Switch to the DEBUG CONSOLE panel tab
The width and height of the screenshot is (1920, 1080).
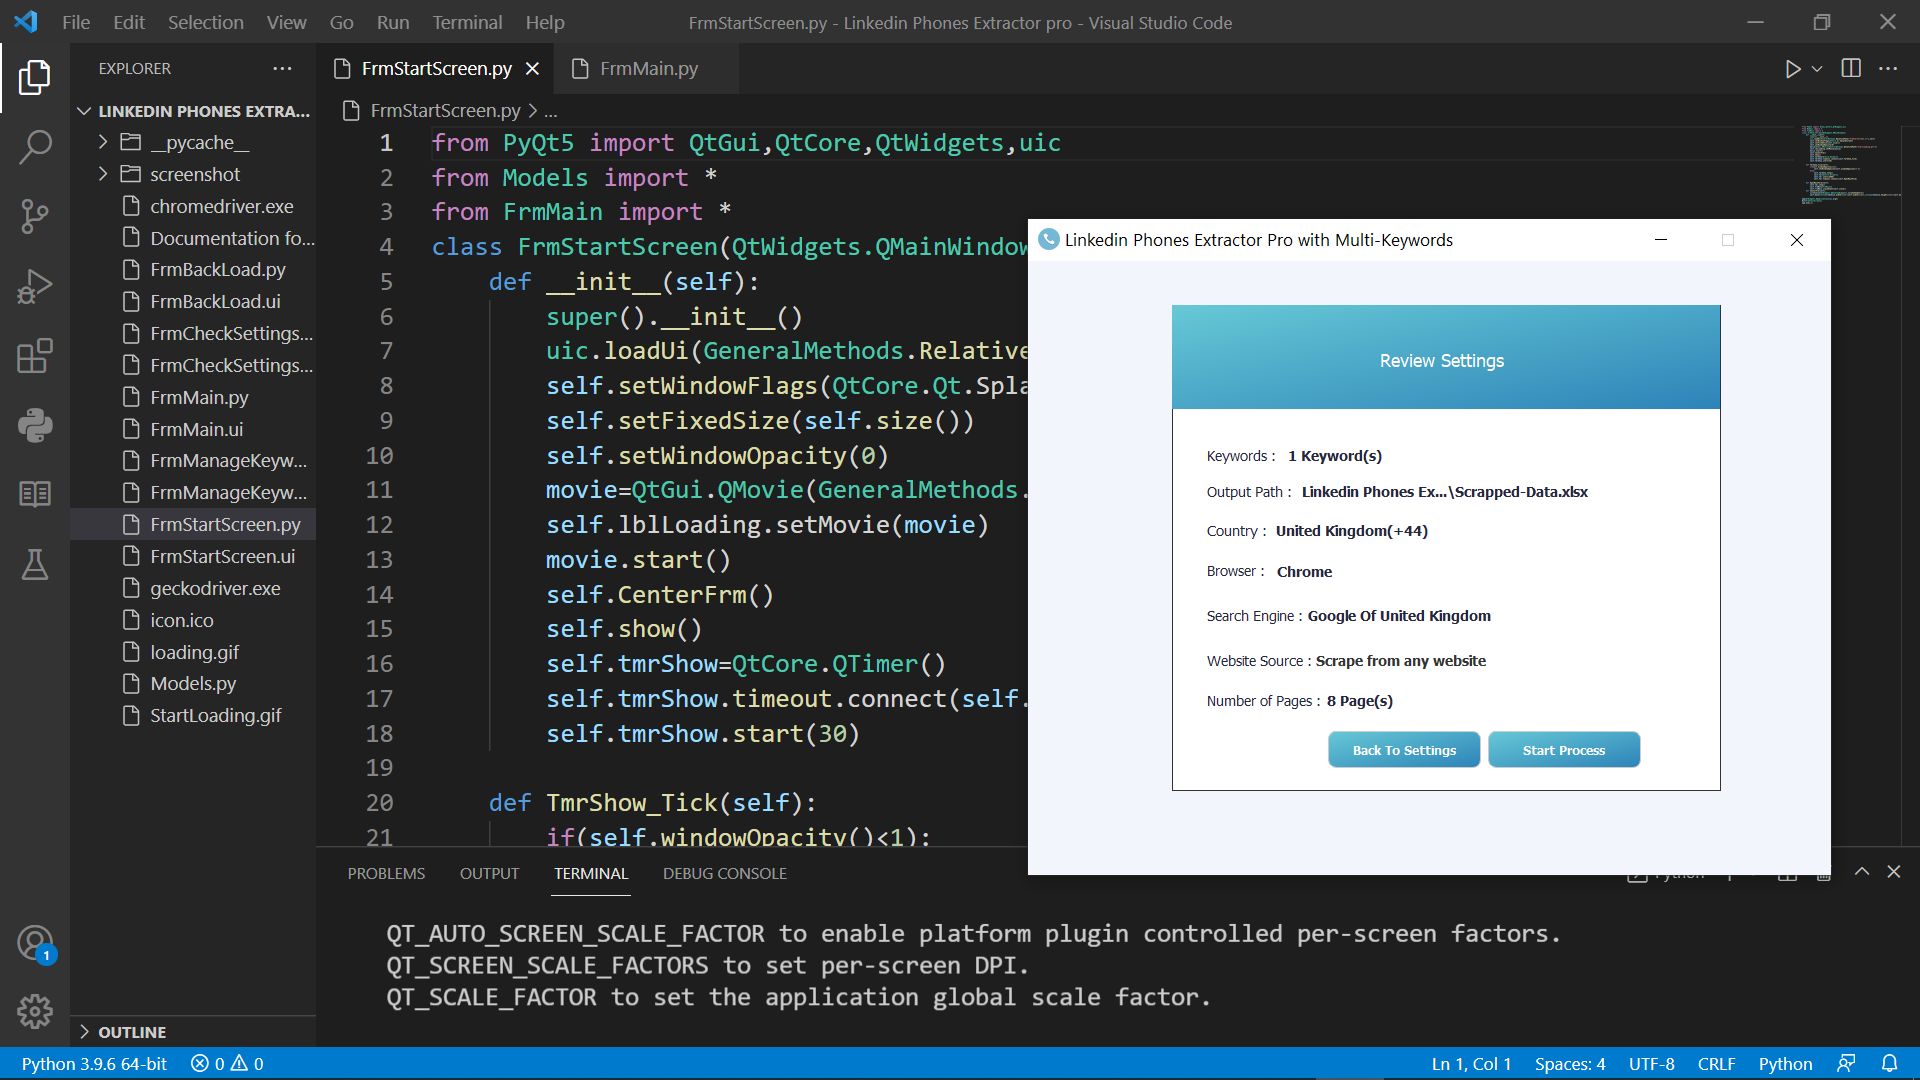point(724,873)
